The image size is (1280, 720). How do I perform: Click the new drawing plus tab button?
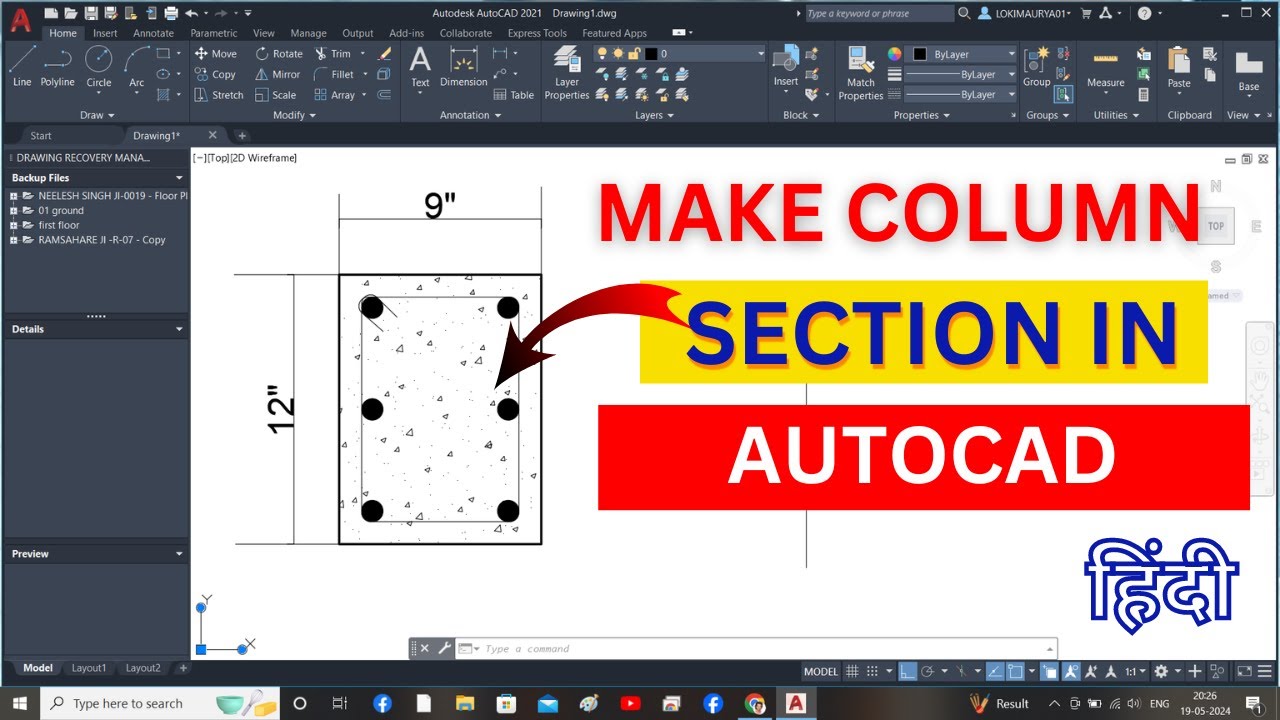[x=242, y=136]
